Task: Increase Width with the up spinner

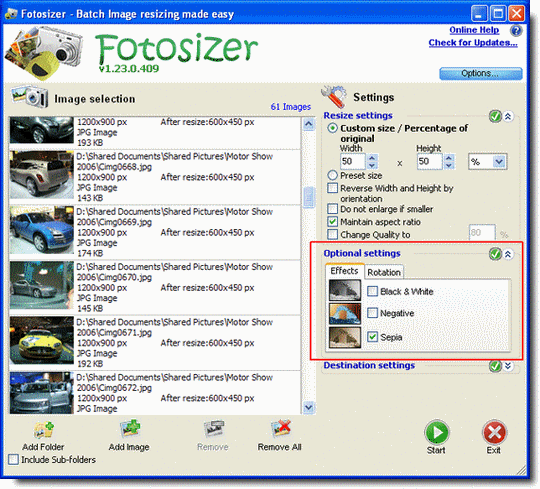Action: 372,158
